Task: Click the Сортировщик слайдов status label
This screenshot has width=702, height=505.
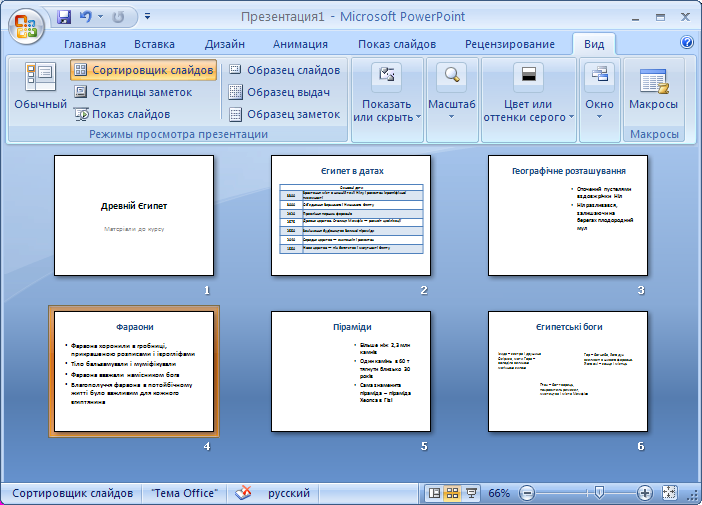Action: [x=73, y=493]
